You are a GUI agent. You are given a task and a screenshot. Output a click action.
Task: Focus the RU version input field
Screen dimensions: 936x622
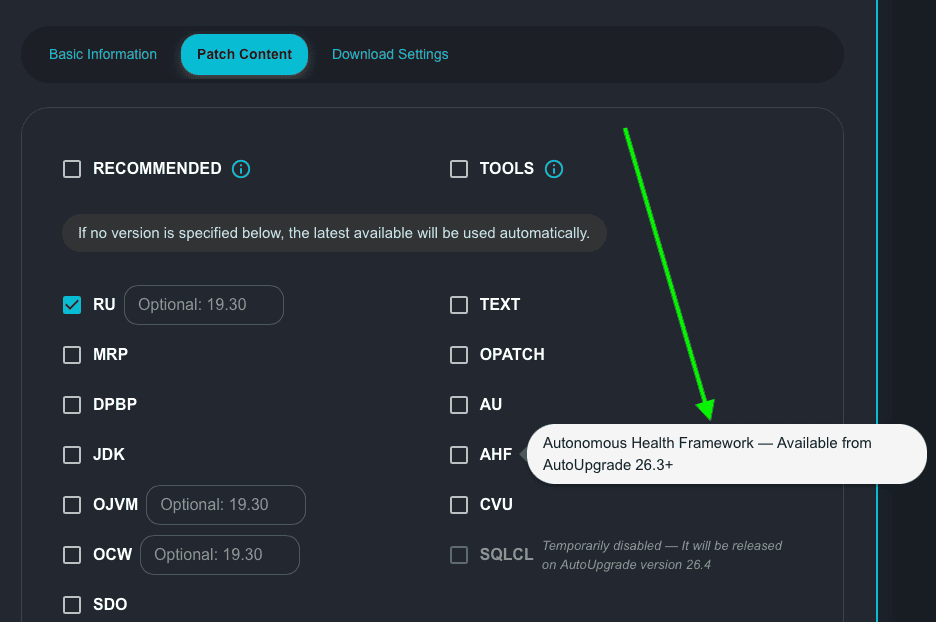point(204,305)
